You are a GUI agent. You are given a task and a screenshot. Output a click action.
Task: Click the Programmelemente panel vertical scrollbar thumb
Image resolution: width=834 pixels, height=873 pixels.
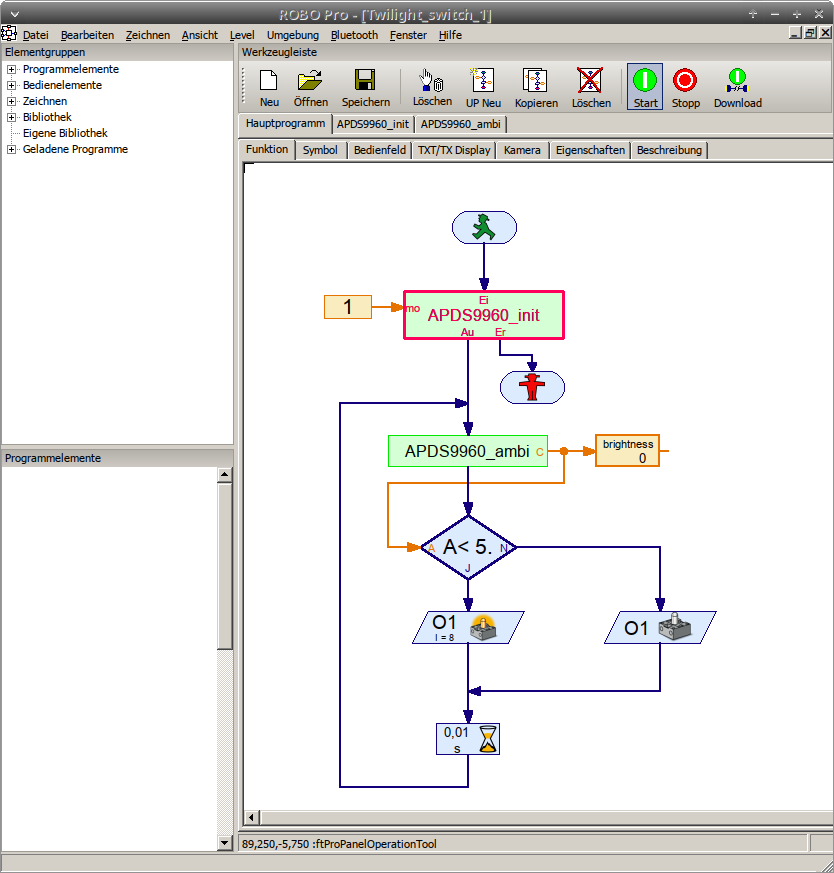point(224,566)
